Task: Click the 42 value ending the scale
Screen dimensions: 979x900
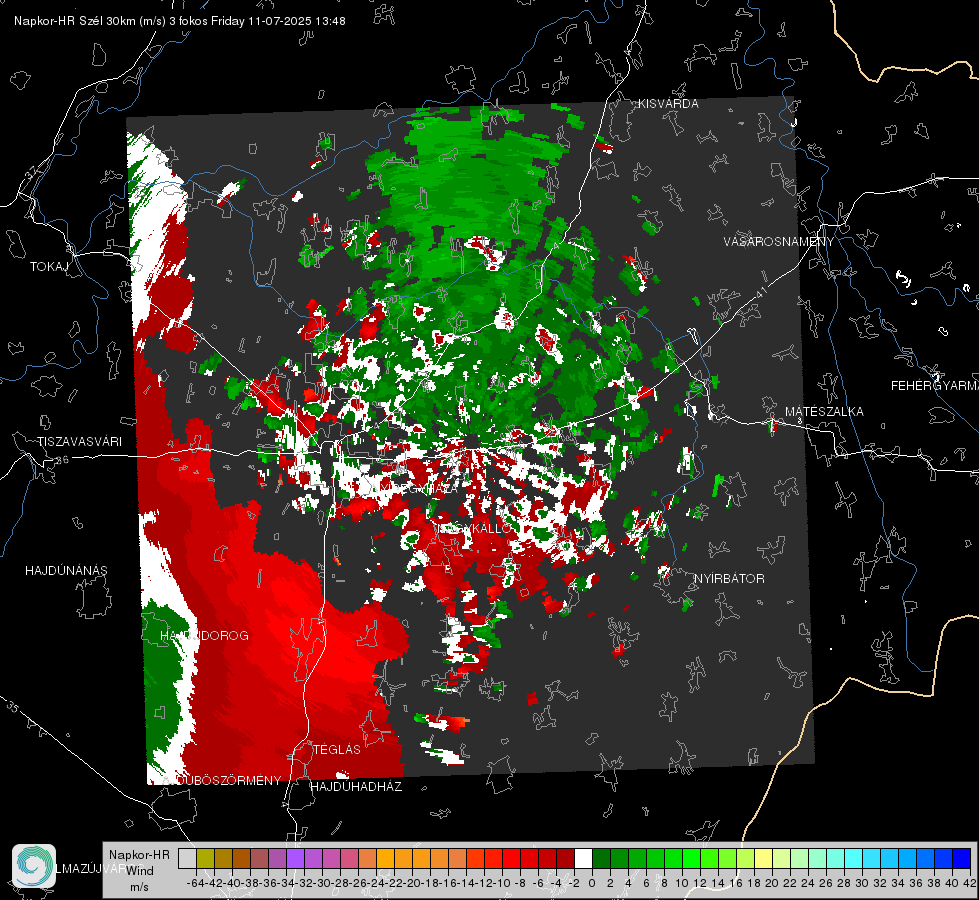Action: pos(969,883)
